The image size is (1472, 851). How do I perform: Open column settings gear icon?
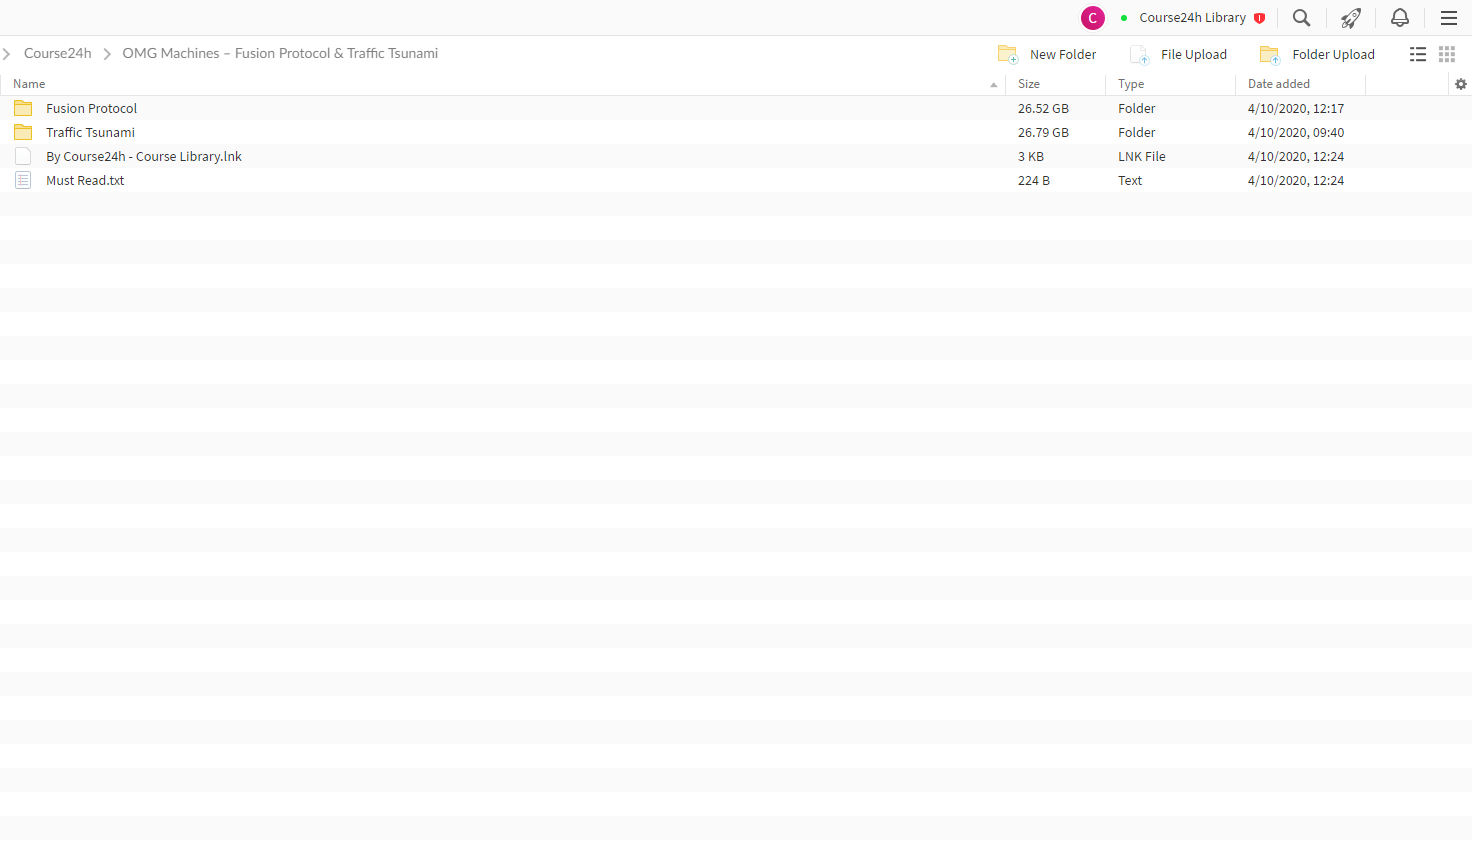click(x=1461, y=84)
